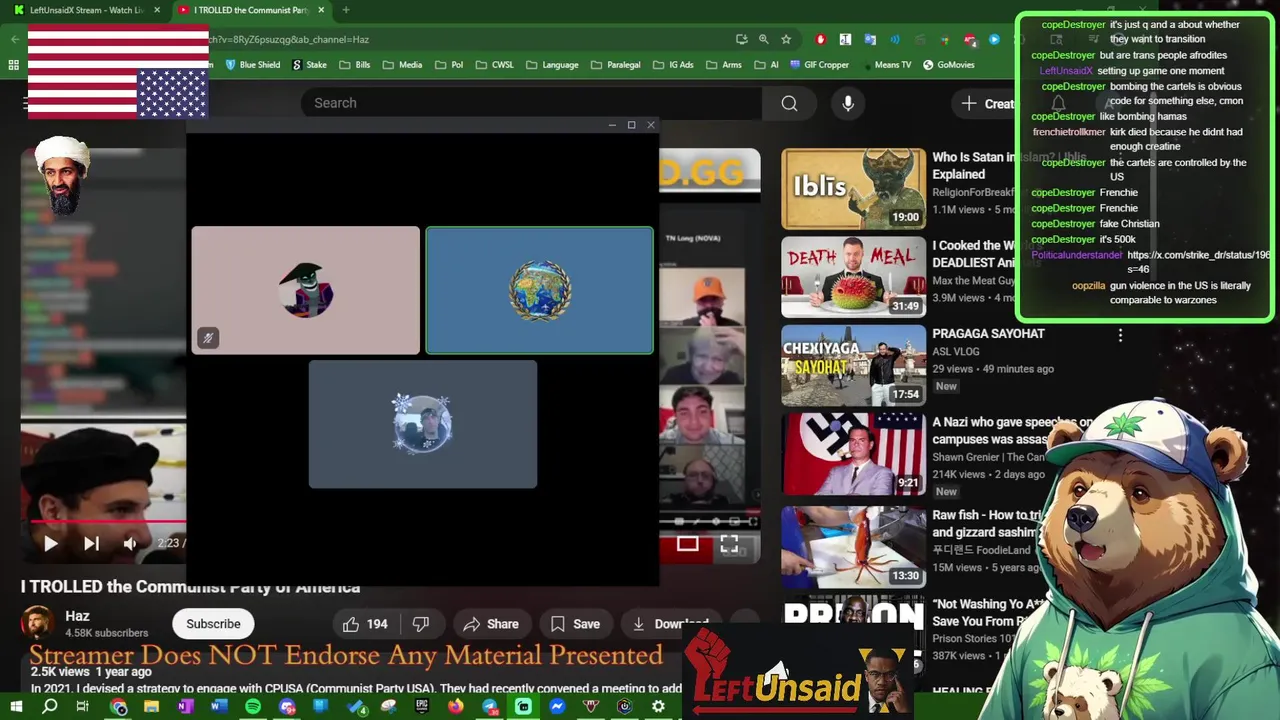Like the video with 194 likes

coord(365,624)
